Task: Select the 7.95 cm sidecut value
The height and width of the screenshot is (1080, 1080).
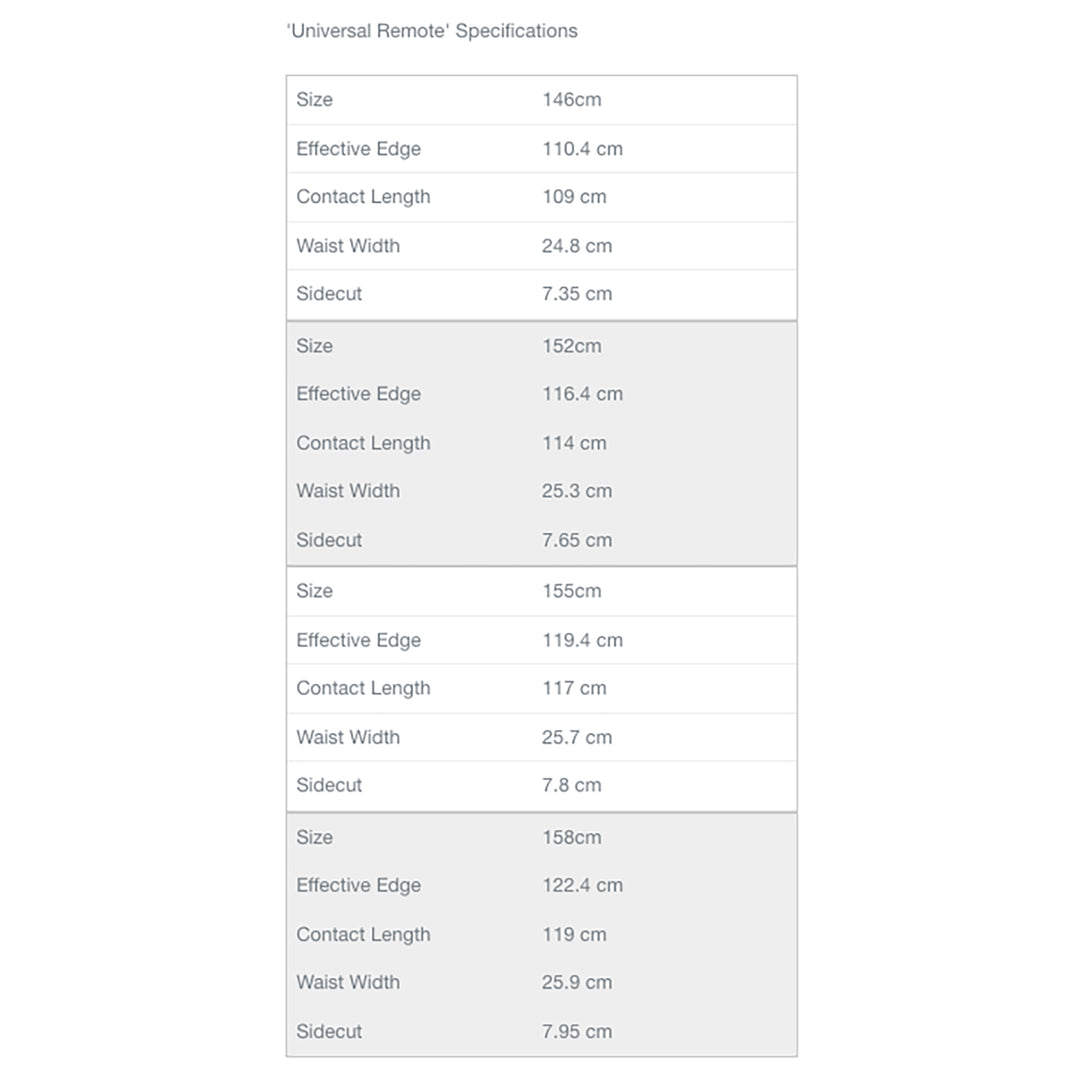Action: point(577,1031)
